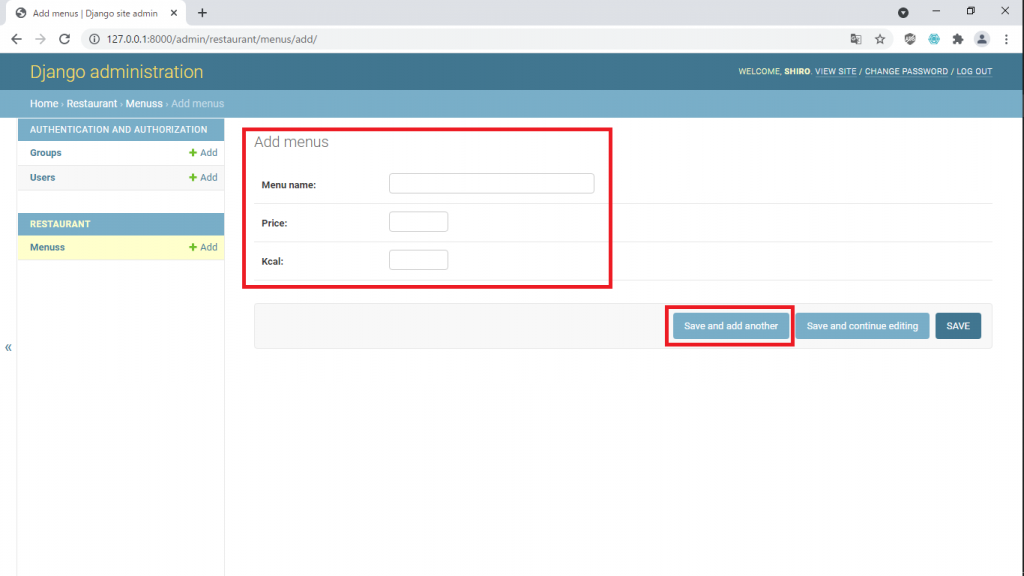
Task: Click the Chrome profile avatar icon
Action: 982,39
